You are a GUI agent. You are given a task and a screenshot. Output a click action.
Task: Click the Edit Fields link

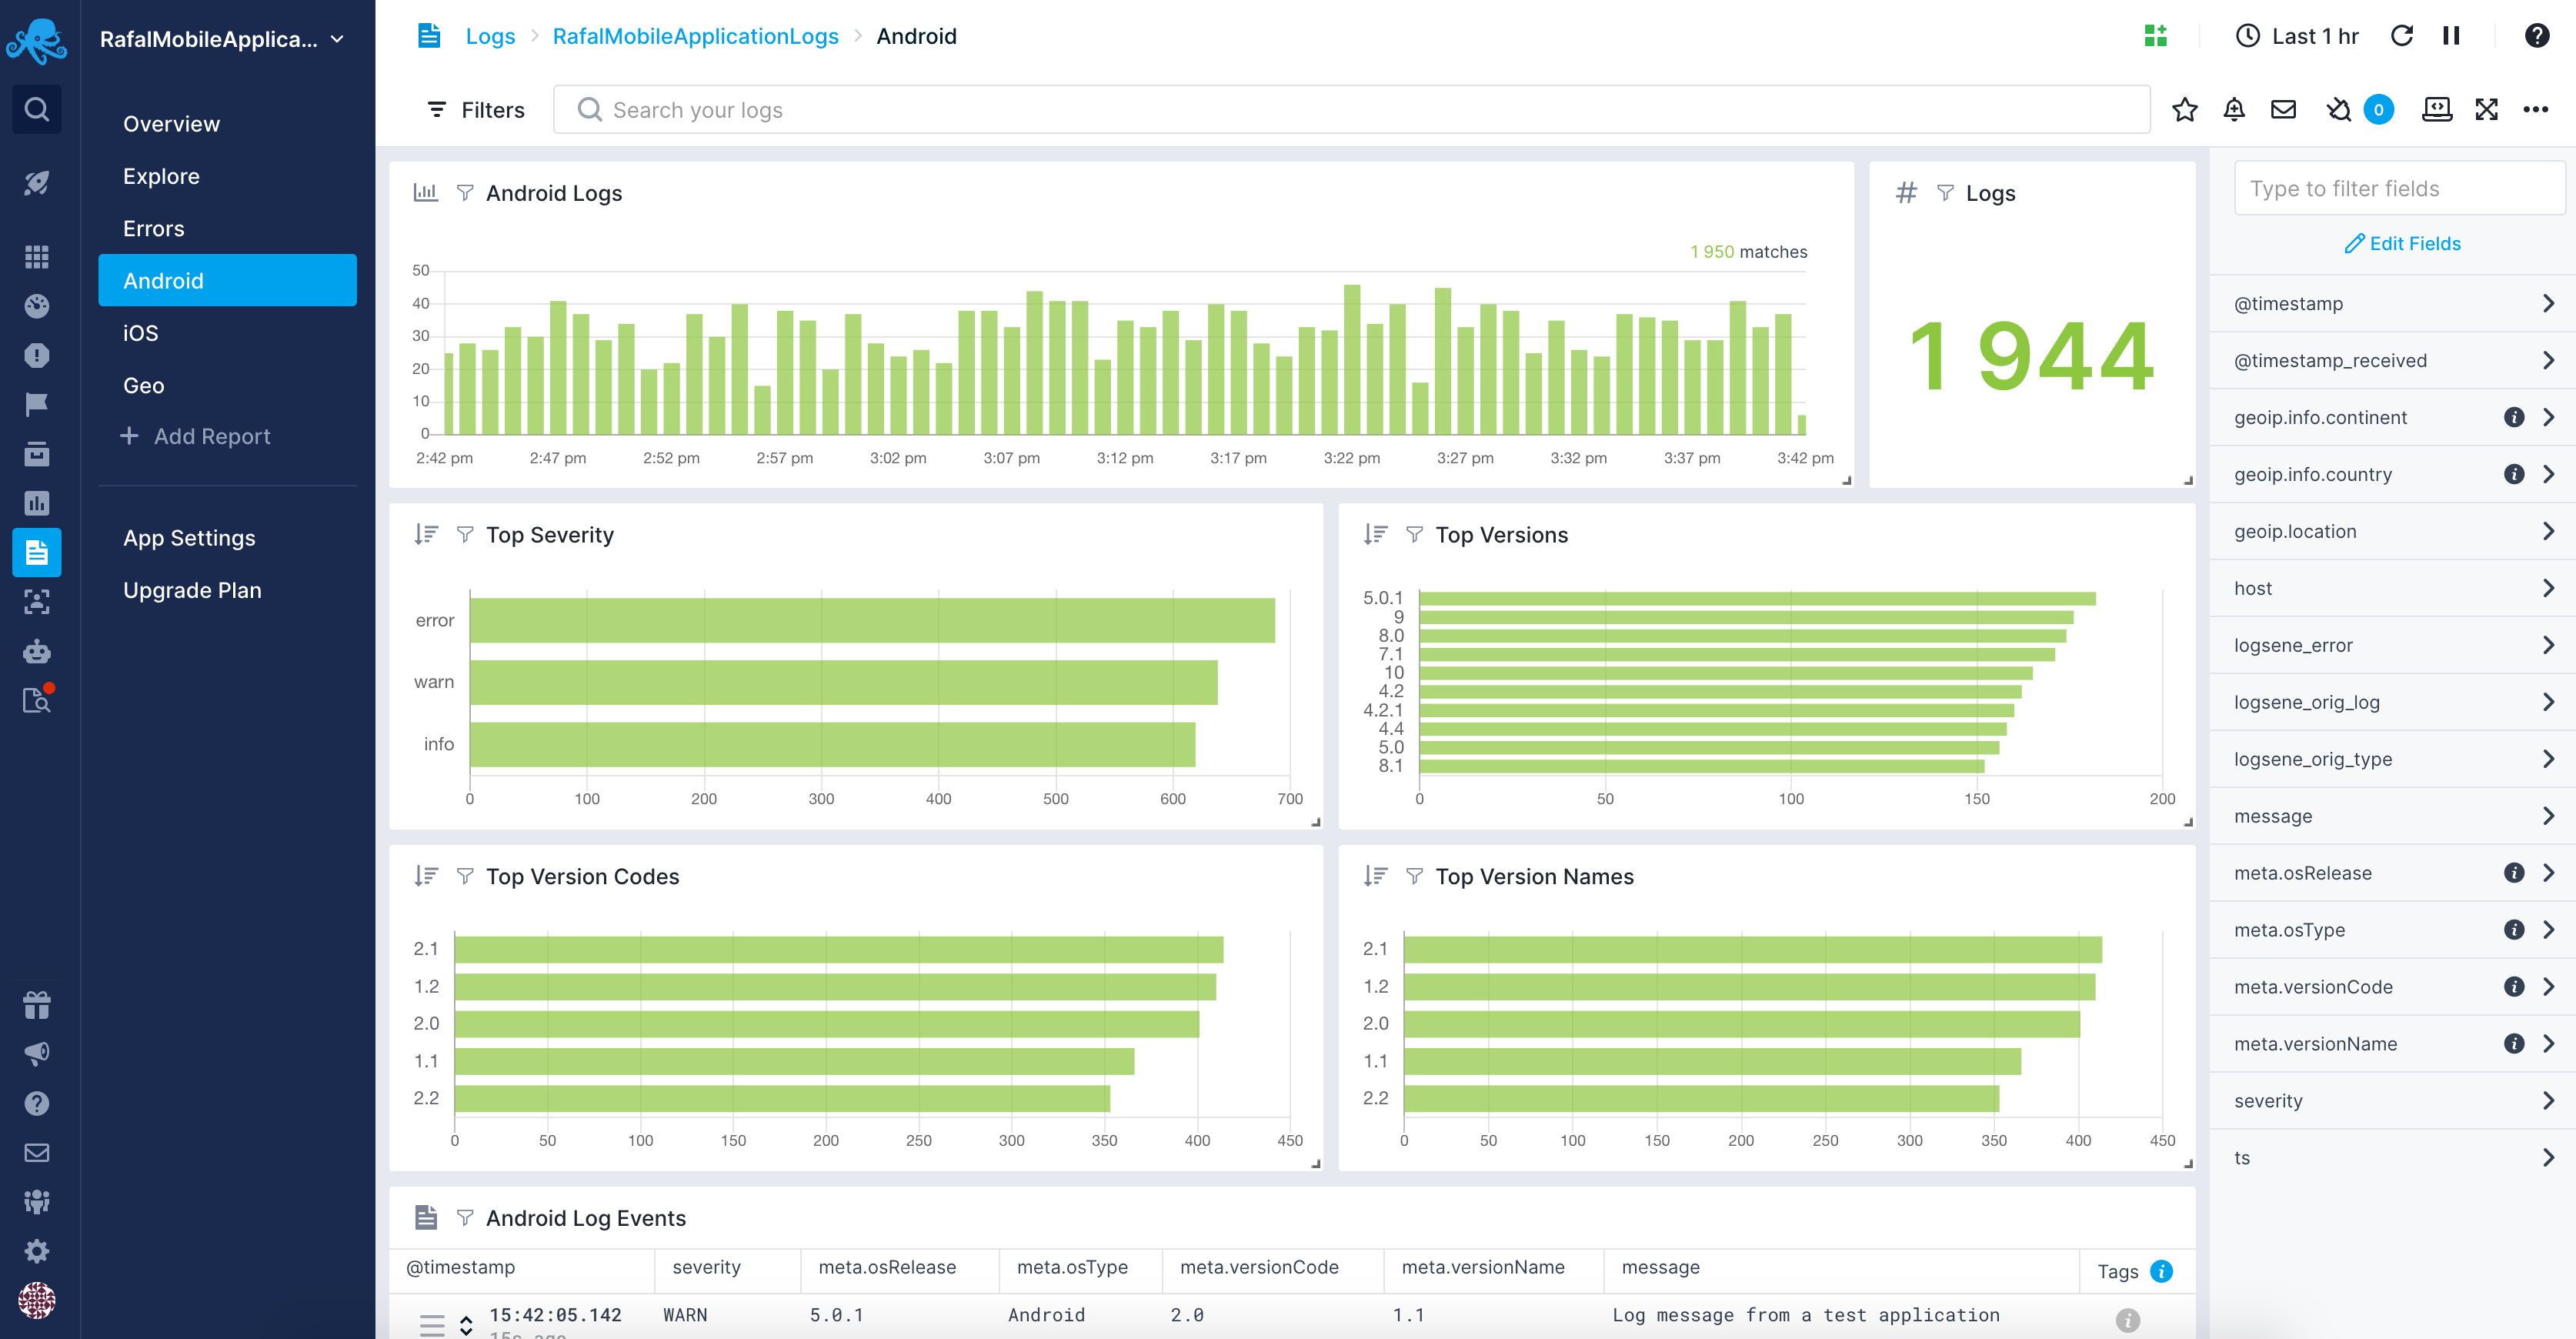click(x=2402, y=244)
